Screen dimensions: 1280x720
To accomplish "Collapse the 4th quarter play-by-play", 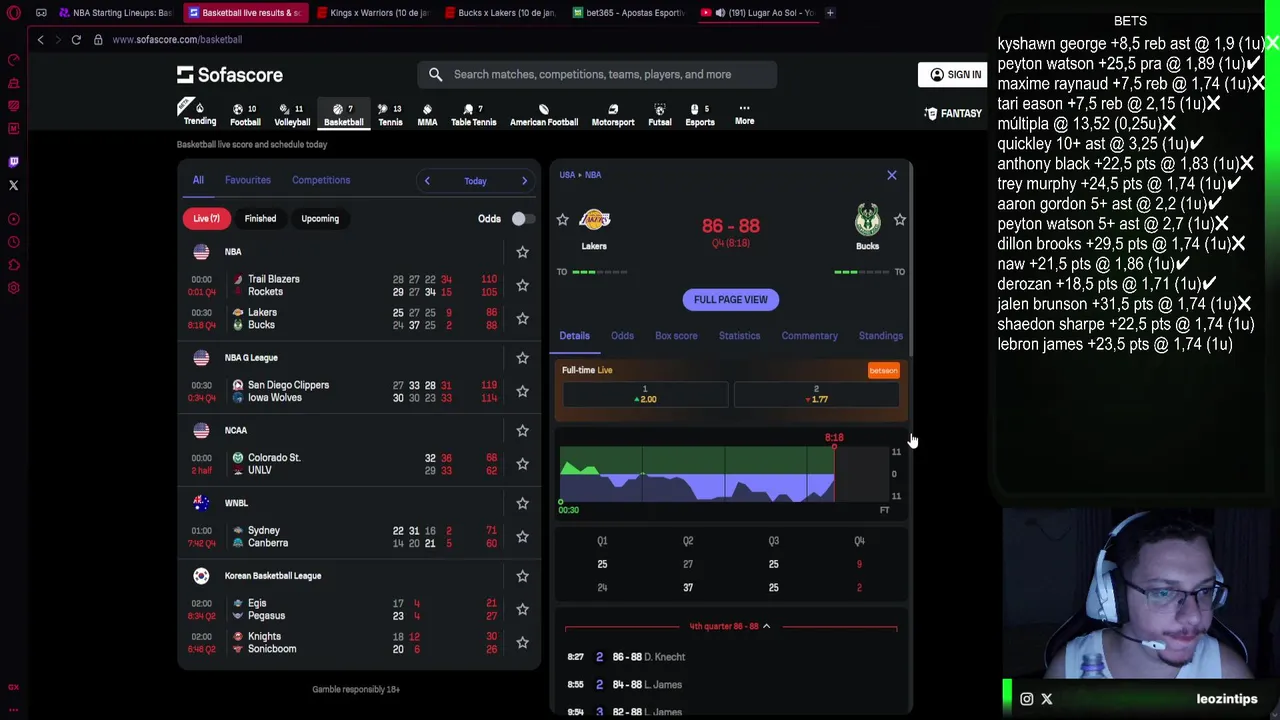I will click(731, 626).
